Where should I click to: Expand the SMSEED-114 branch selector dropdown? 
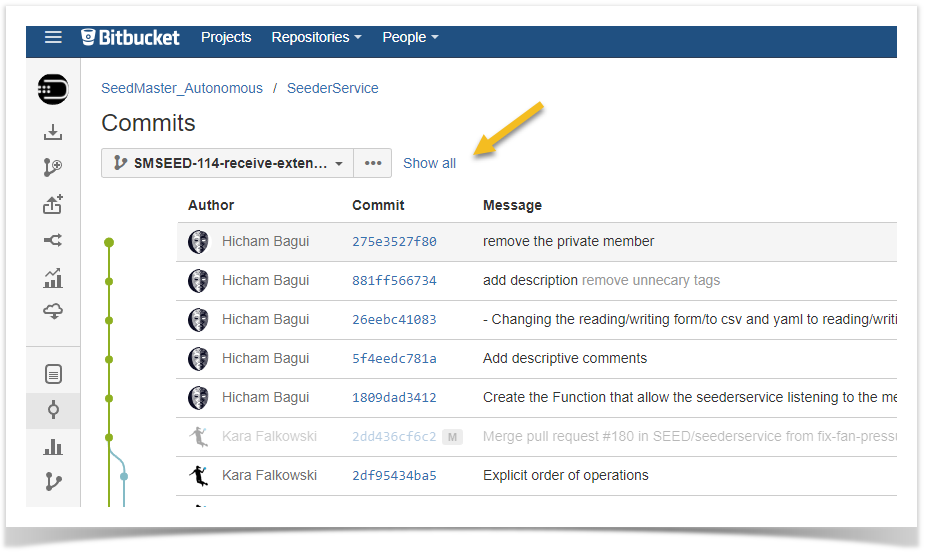point(227,163)
